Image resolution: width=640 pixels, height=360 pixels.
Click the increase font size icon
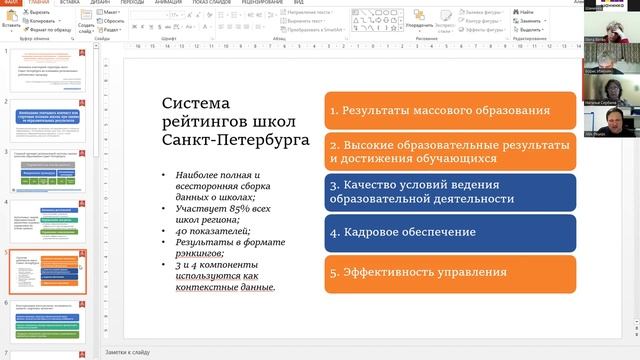189,15
